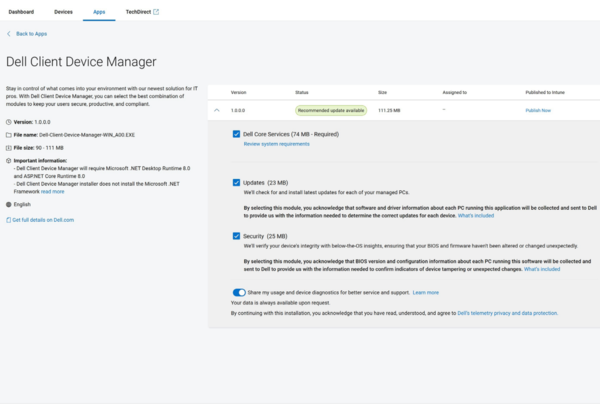Collapse the version 1.0.0.0 row

[217, 110]
